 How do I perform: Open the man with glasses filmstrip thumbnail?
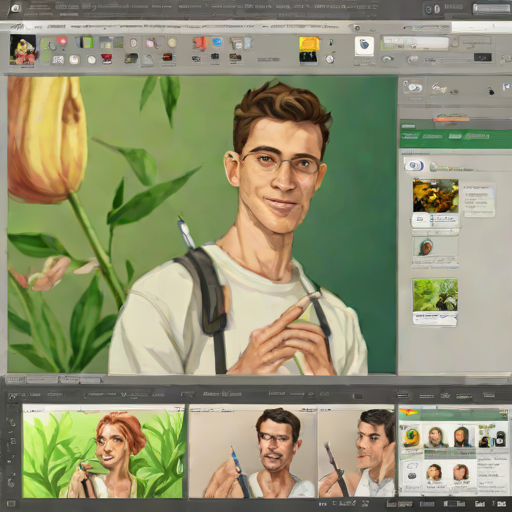[x=253, y=452]
